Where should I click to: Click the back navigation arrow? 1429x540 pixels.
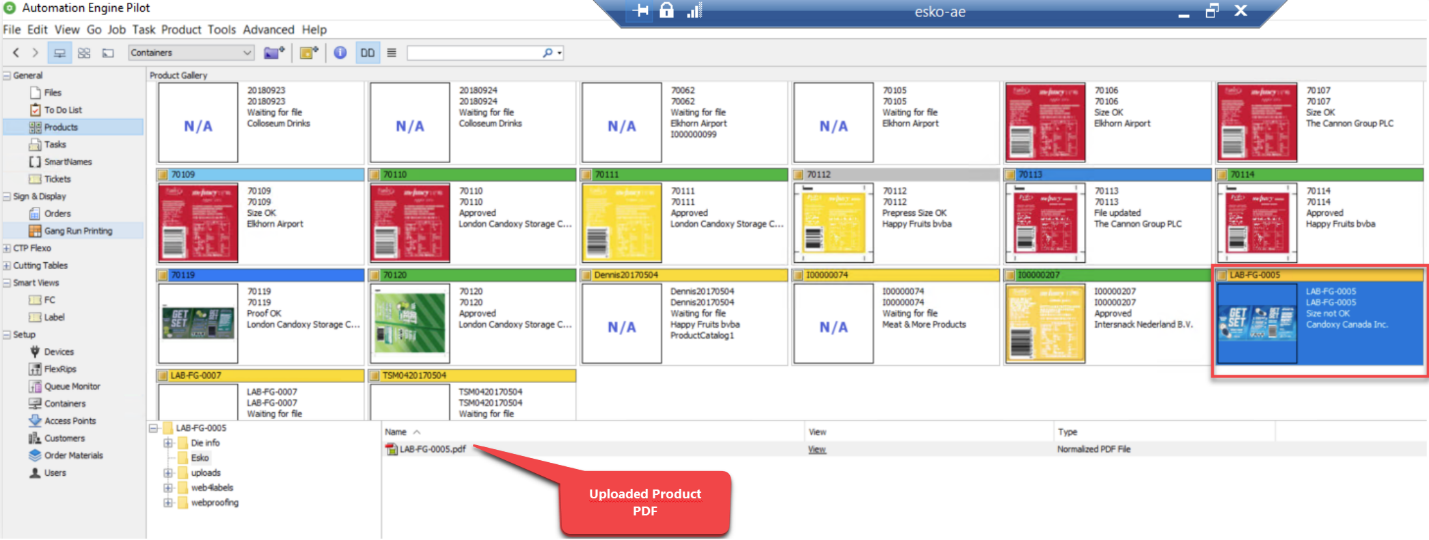(x=16, y=53)
